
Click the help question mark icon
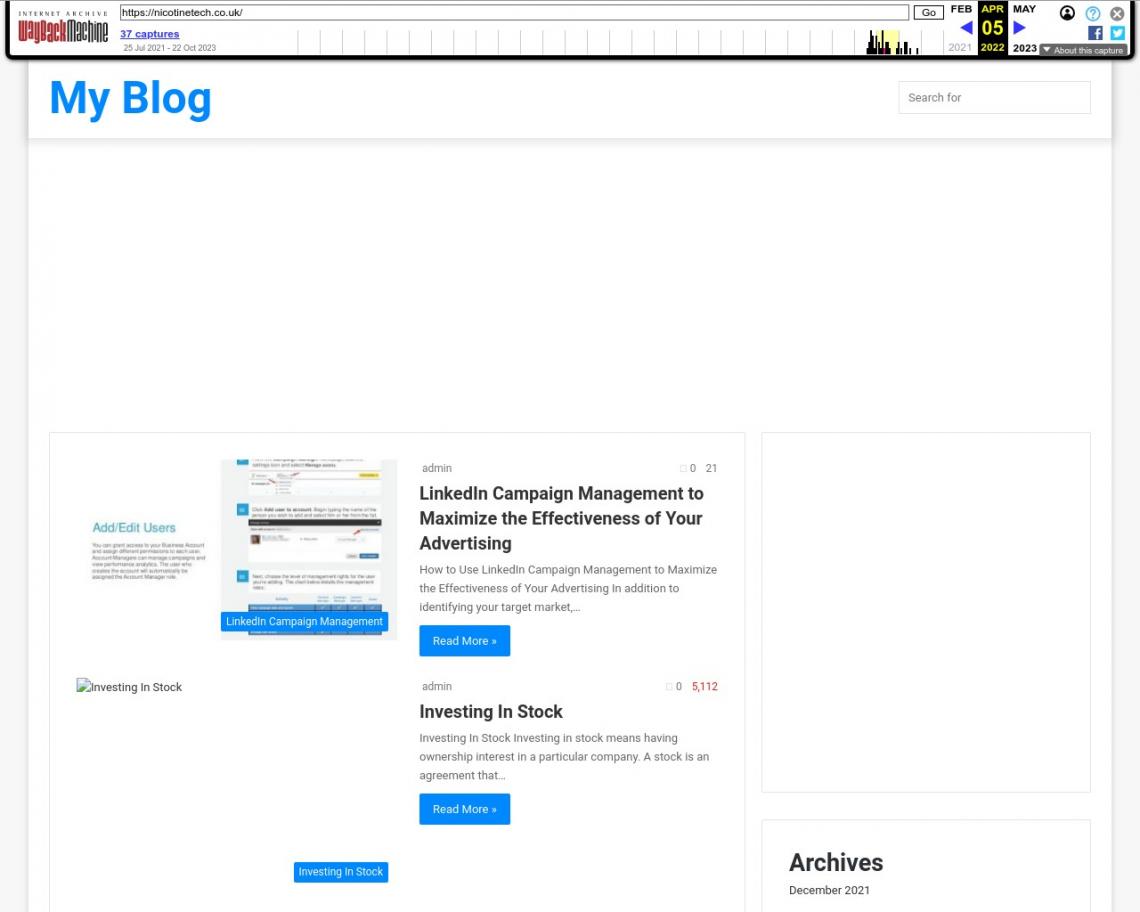coord(1093,13)
